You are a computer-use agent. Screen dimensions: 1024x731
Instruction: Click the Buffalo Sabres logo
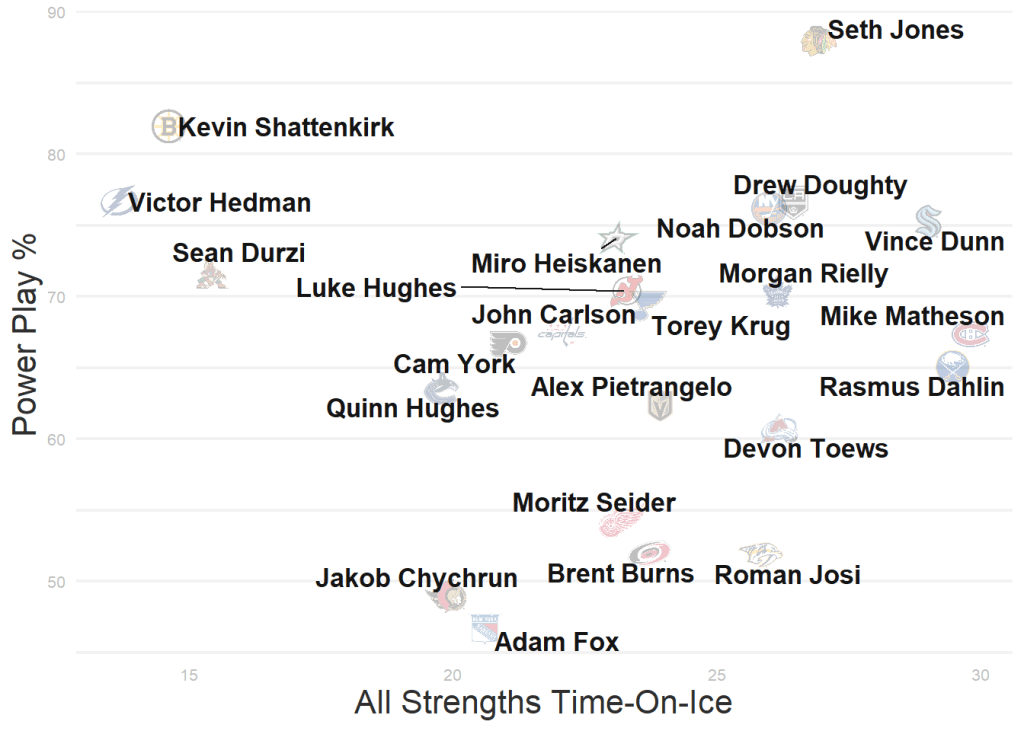pyautogui.click(x=952, y=366)
